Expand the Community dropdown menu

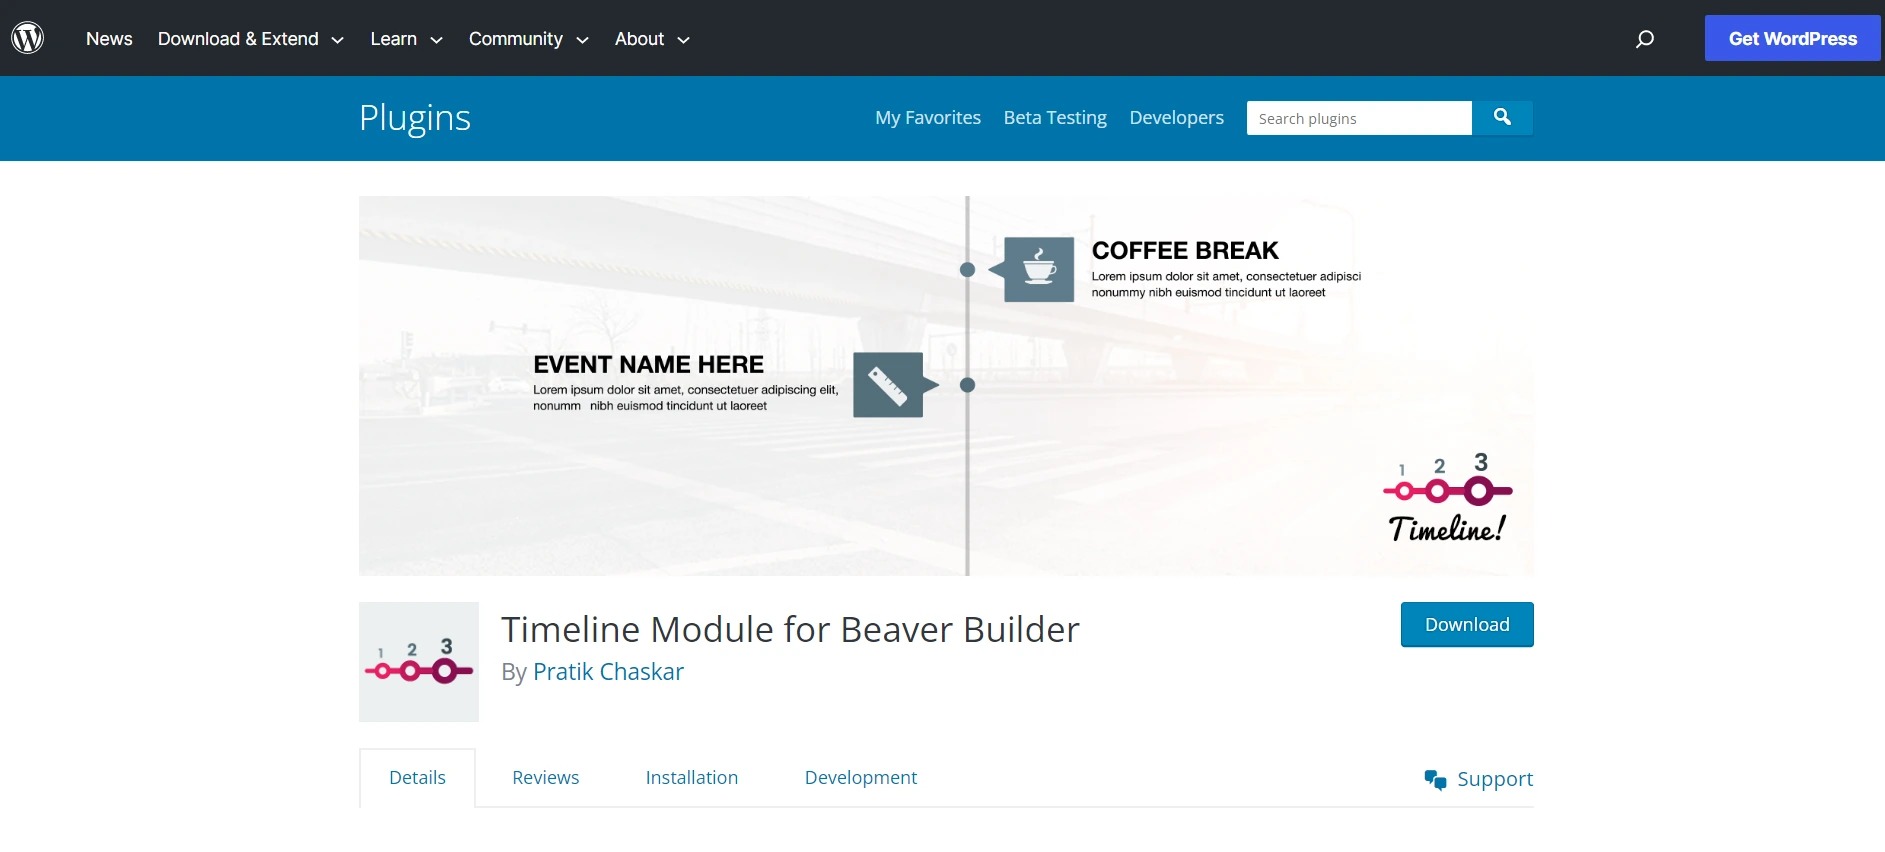(x=528, y=39)
